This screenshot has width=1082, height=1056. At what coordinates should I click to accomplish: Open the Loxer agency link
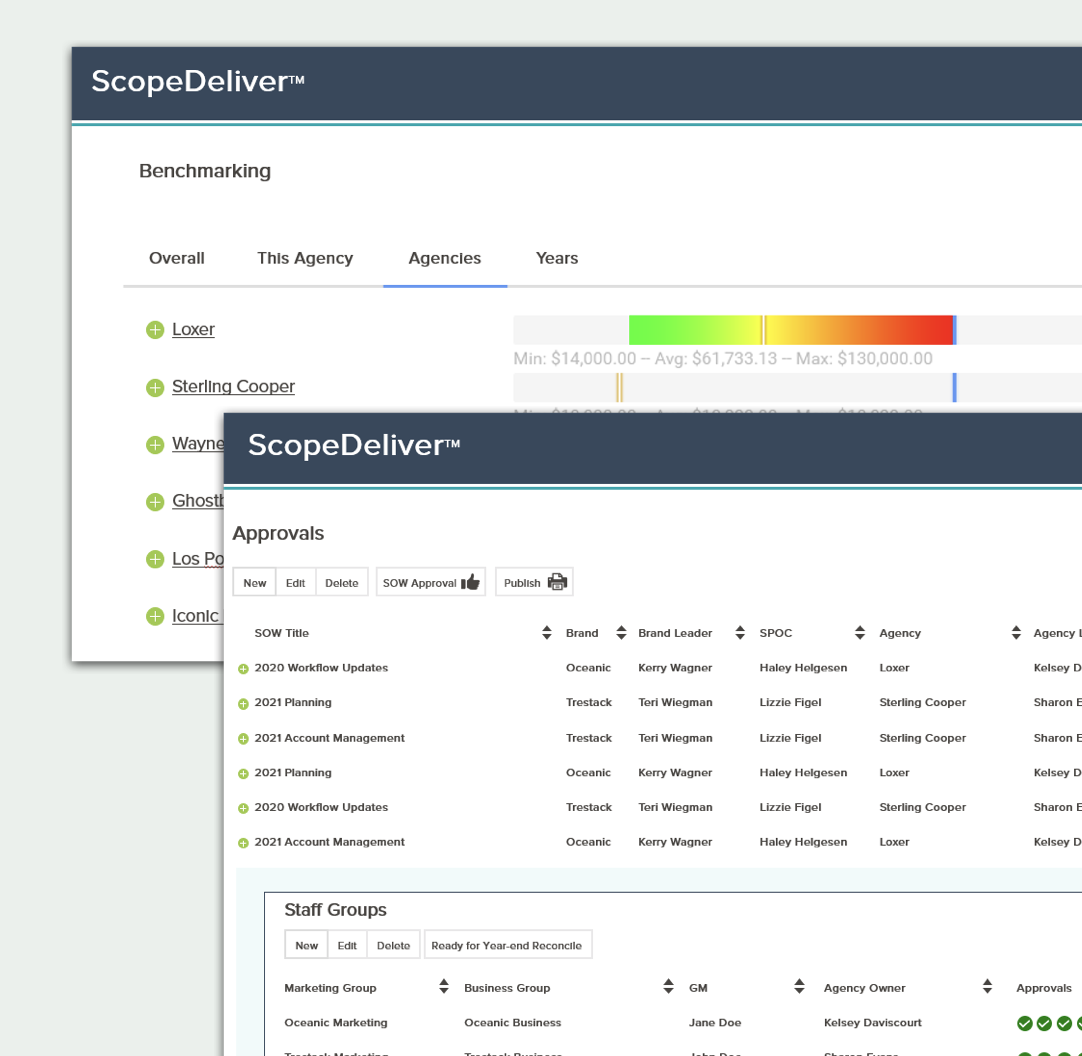coord(193,330)
